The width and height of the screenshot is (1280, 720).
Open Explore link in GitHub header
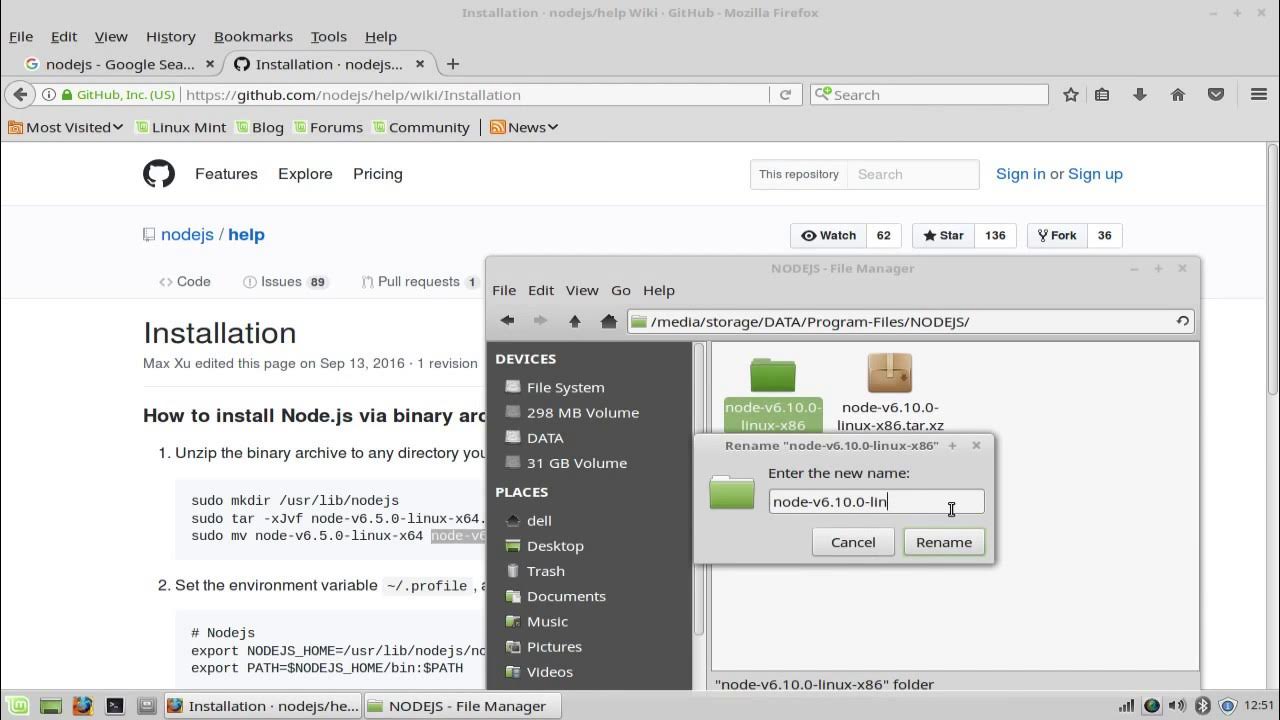[x=305, y=174]
